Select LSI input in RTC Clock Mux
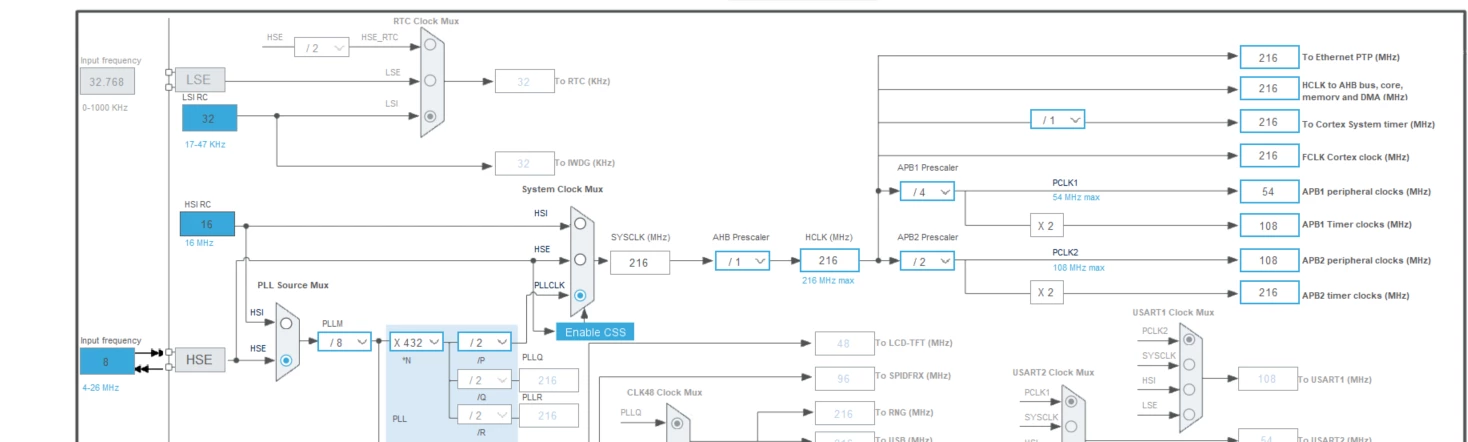The width and height of the screenshot is (1468, 442). 430,116
